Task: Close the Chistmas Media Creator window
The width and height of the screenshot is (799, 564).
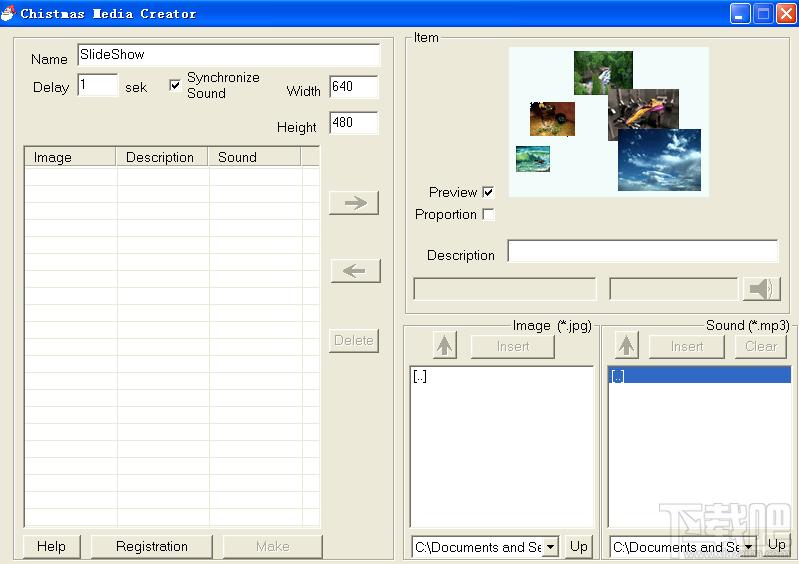Action: coord(786,14)
